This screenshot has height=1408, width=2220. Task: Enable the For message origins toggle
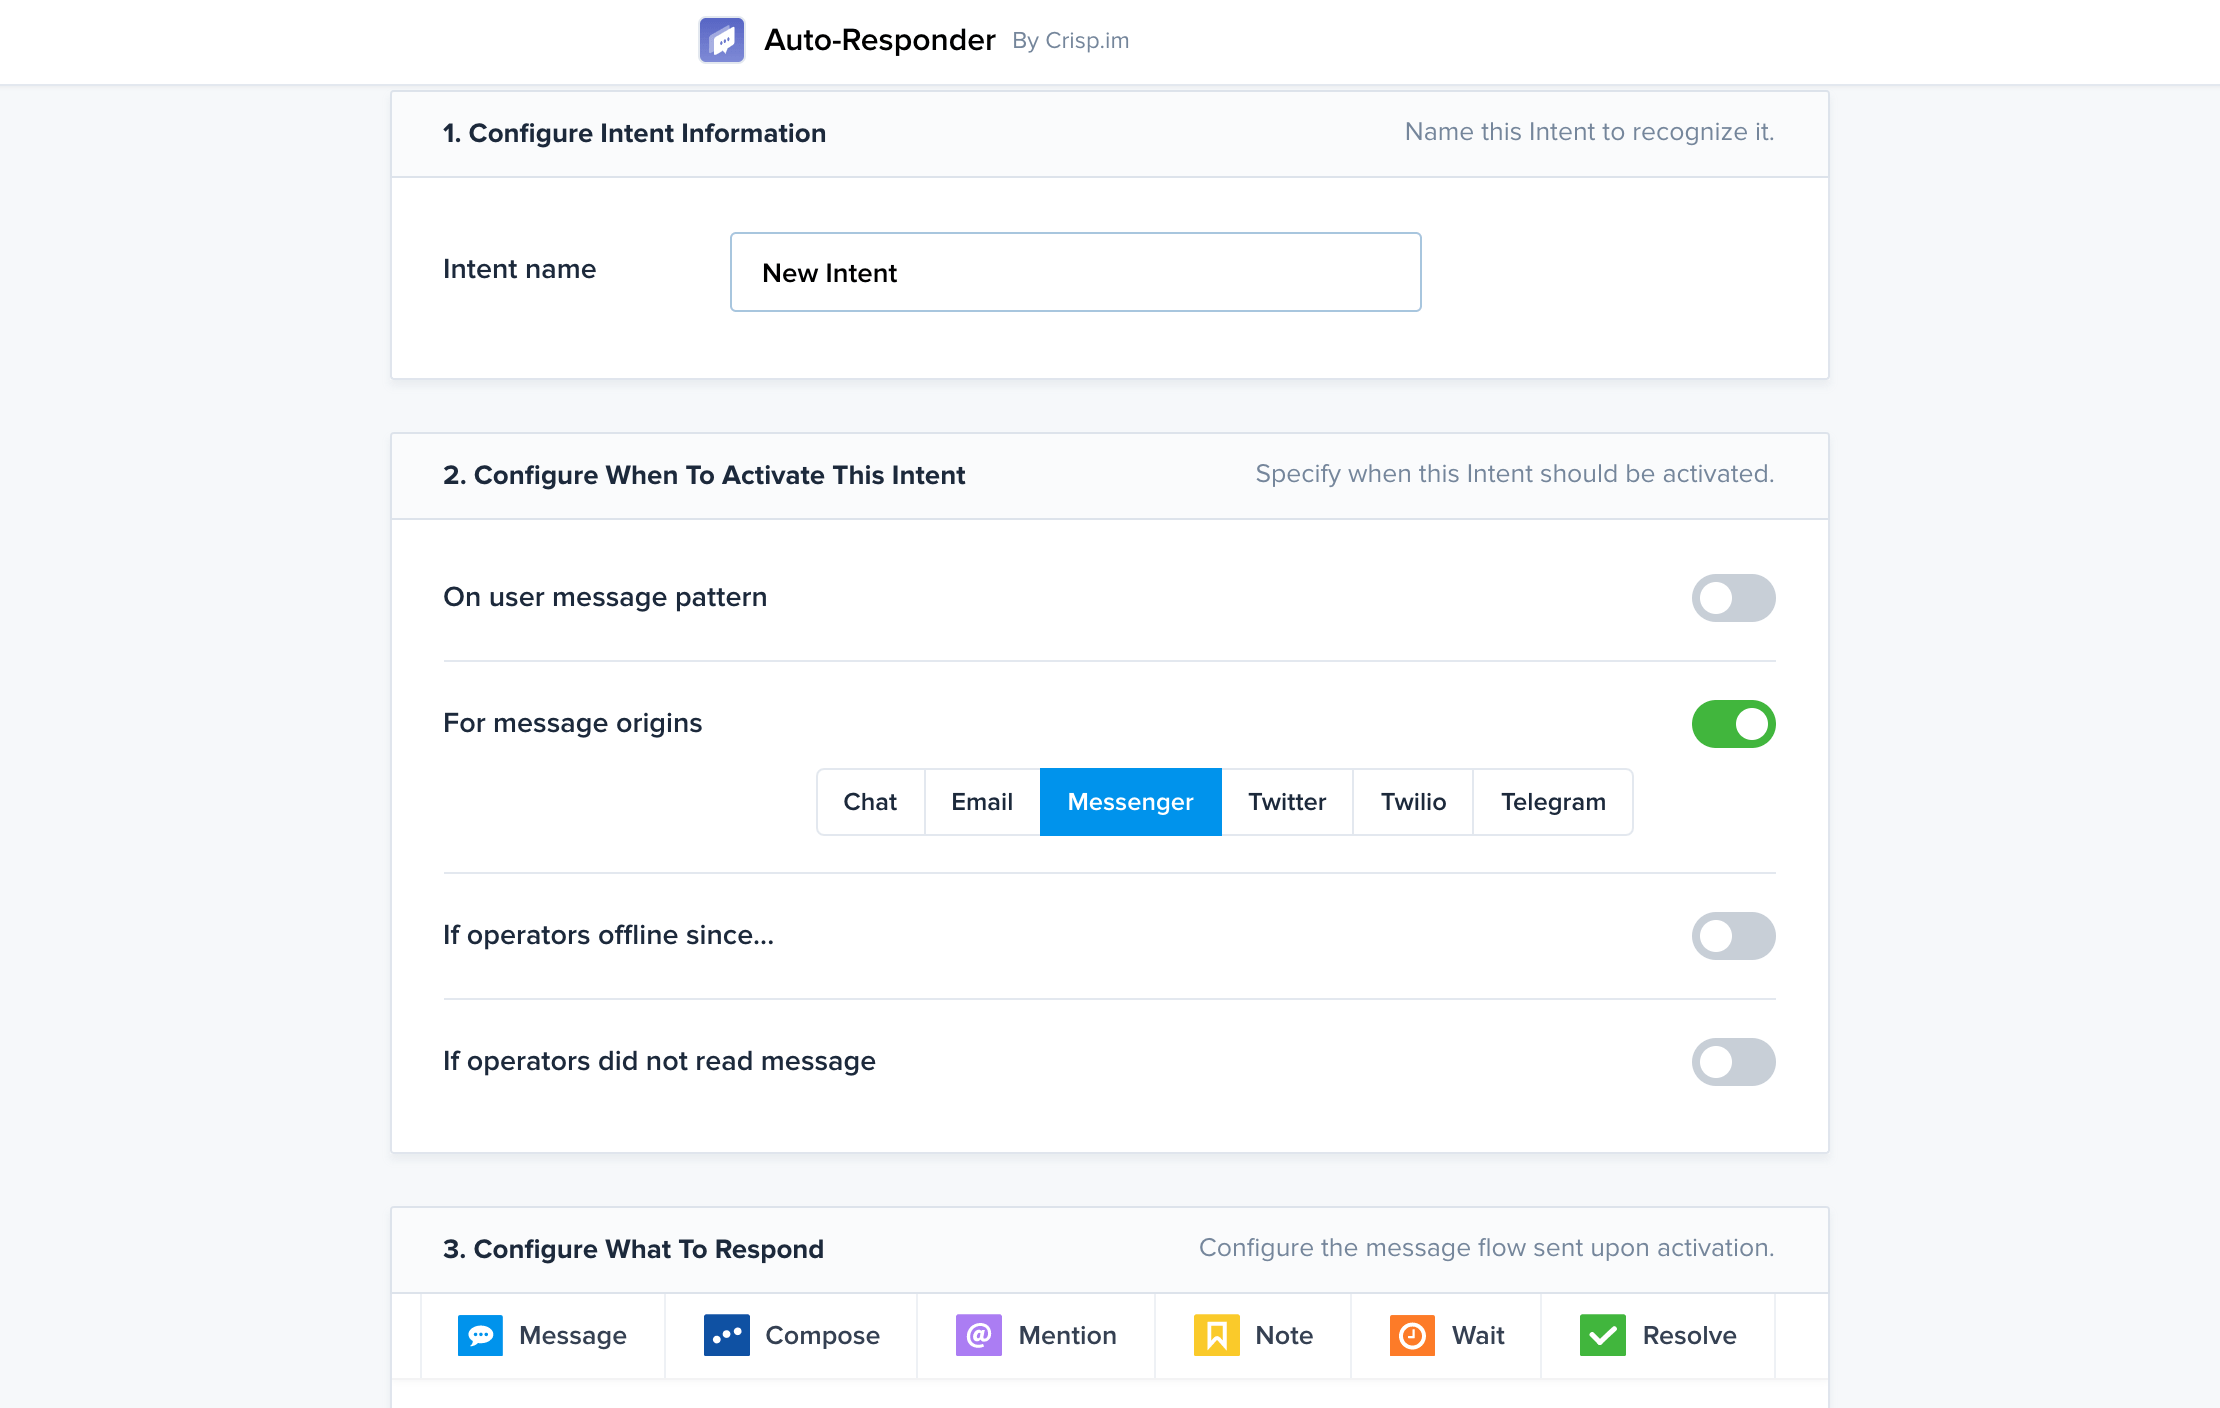tap(1733, 723)
